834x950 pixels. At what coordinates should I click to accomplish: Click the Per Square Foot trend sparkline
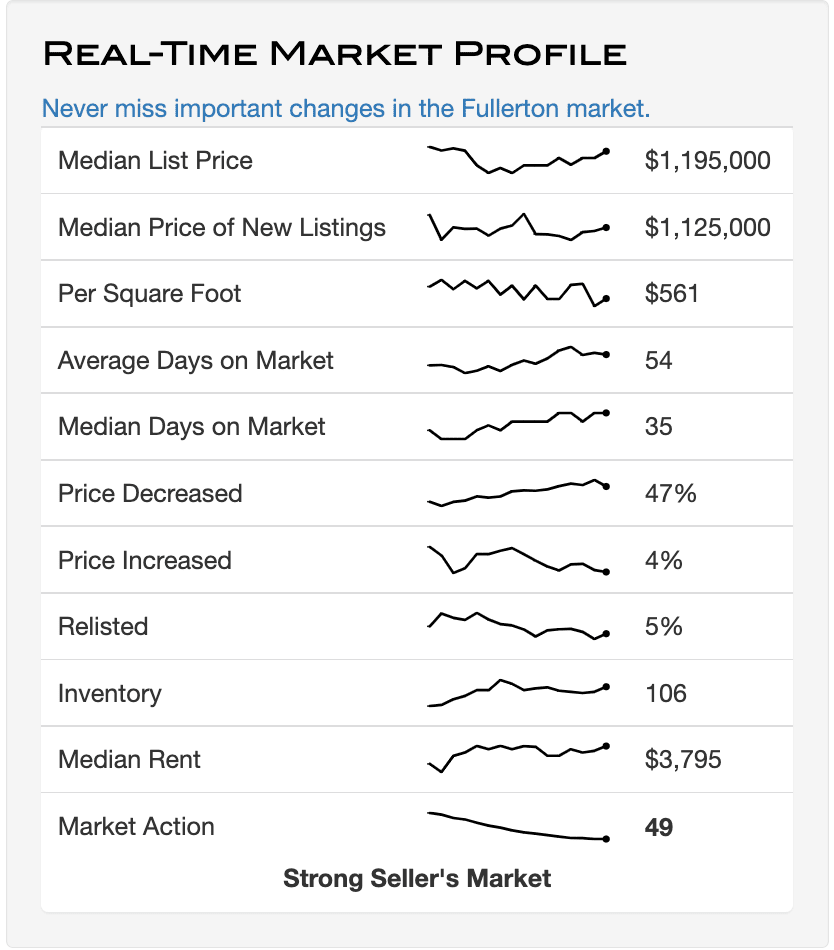pyautogui.click(x=518, y=291)
